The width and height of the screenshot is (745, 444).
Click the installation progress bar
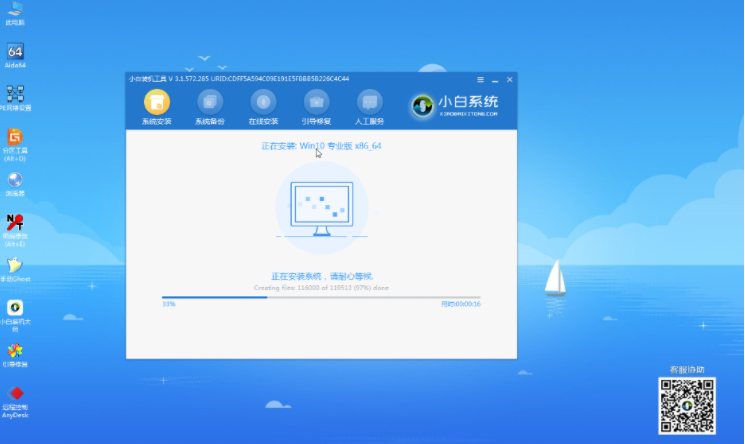pos(320,297)
